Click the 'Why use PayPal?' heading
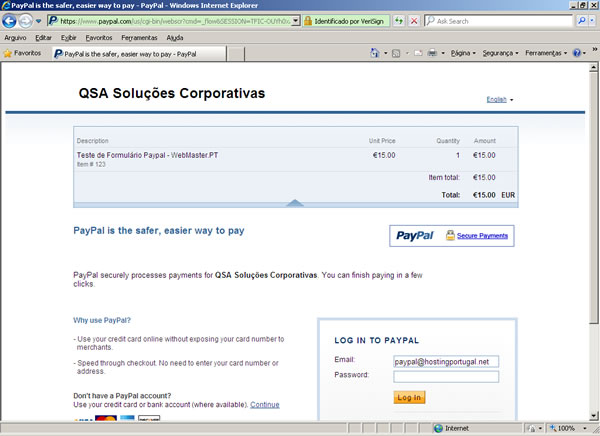The image size is (600, 436). [102, 320]
